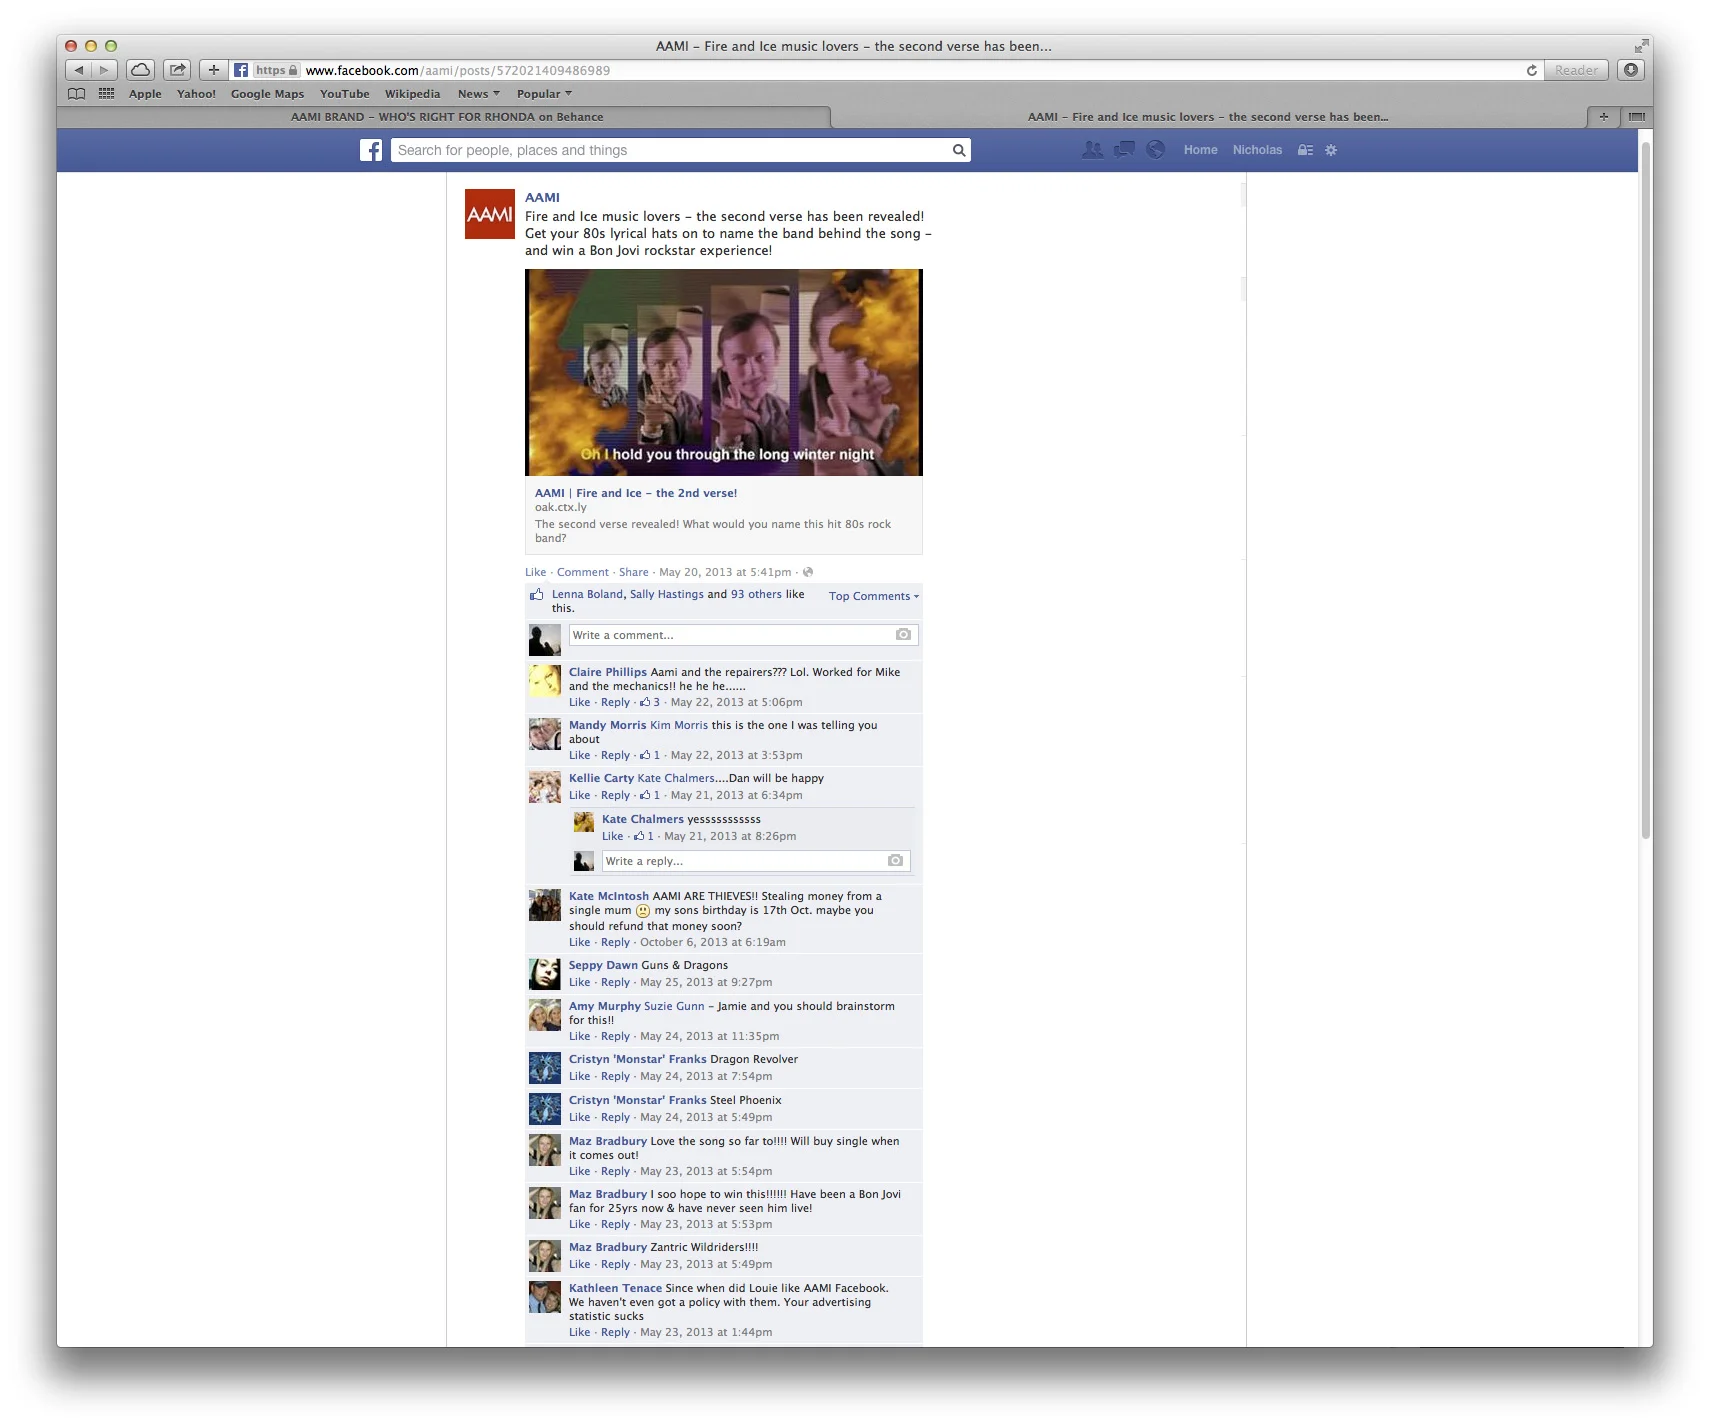This screenshot has height=1426, width=1710.
Task: Open Yahoo! bookmark
Action: [x=196, y=94]
